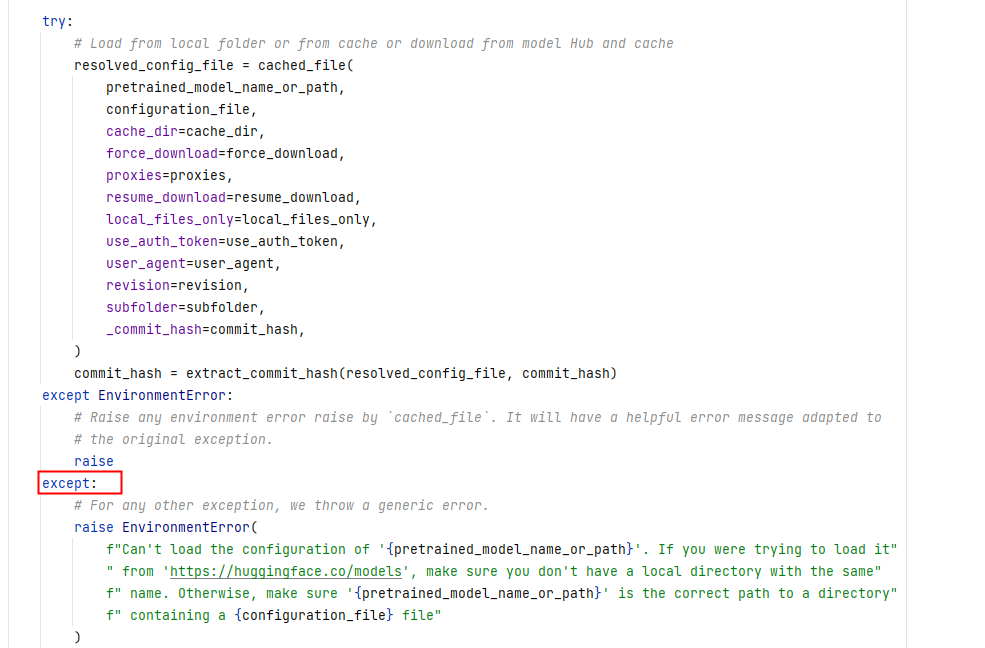Click 'user_agent=user_agent,' line
The width and height of the screenshot is (985, 648).
click(193, 263)
